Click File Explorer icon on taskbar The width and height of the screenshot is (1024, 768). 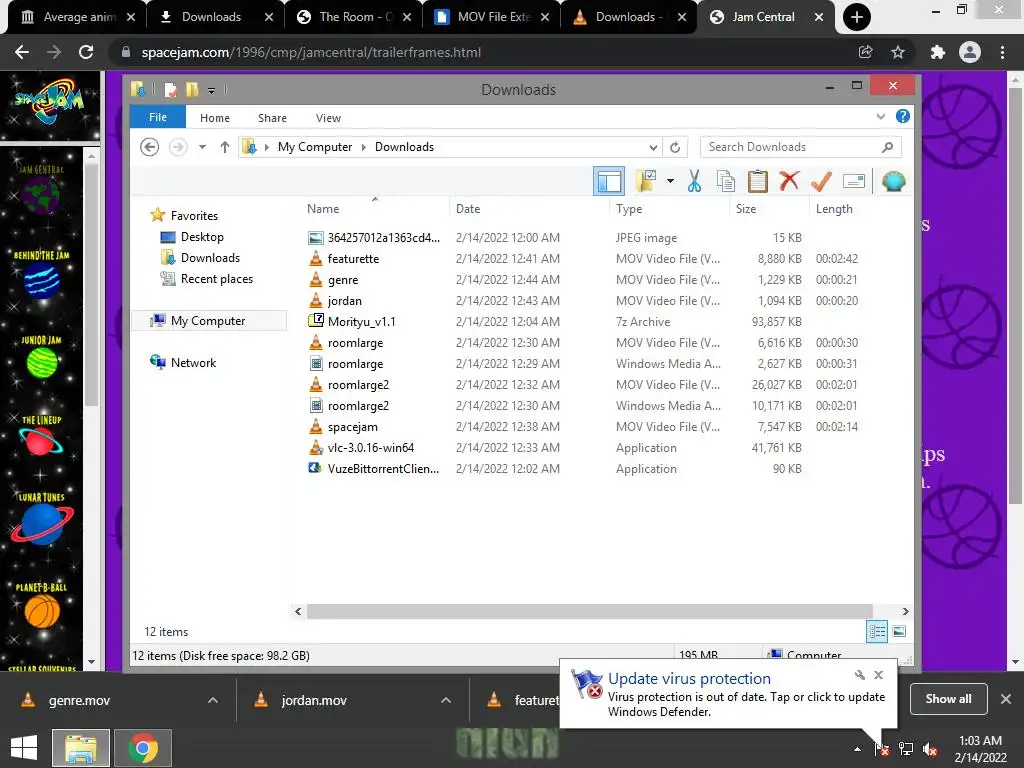pos(81,748)
